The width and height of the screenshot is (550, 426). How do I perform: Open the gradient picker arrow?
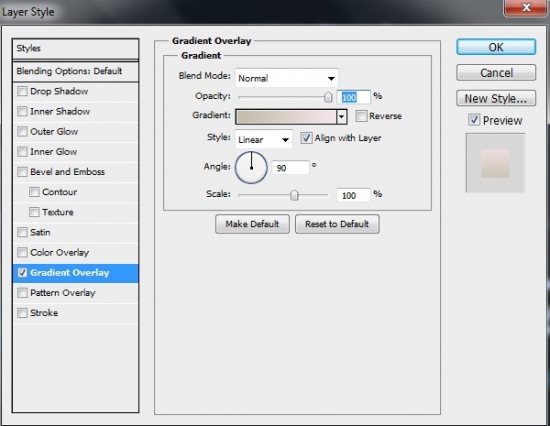click(x=342, y=117)
